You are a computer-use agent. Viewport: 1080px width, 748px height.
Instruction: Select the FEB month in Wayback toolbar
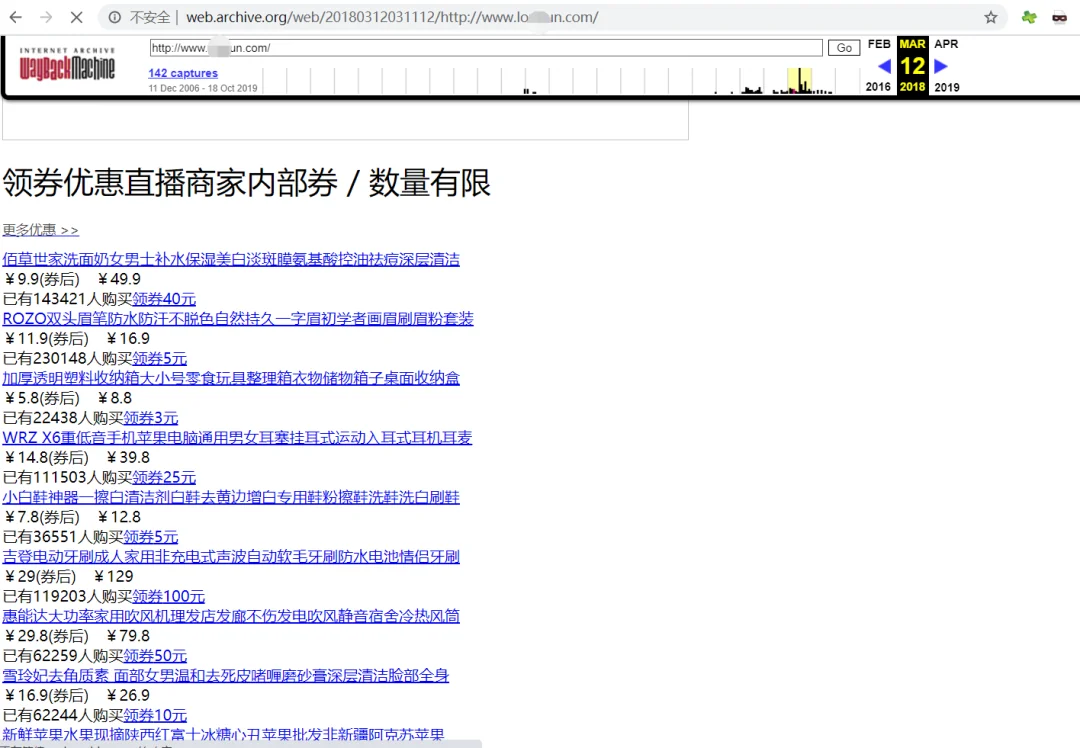coord(879,44)
